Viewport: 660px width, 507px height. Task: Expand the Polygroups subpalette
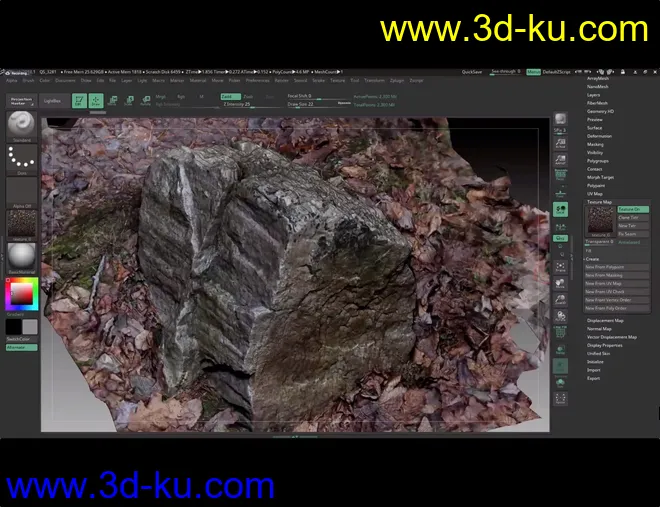pos(598,161)
